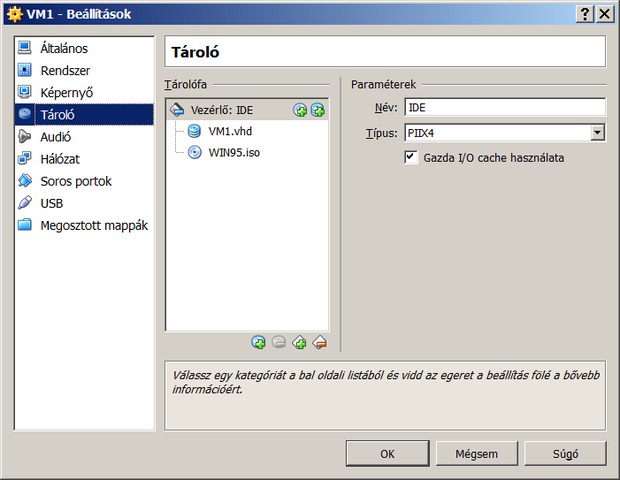
Task: Open the USB settings category
Action: pyautogui.click(x=84, y=203)
